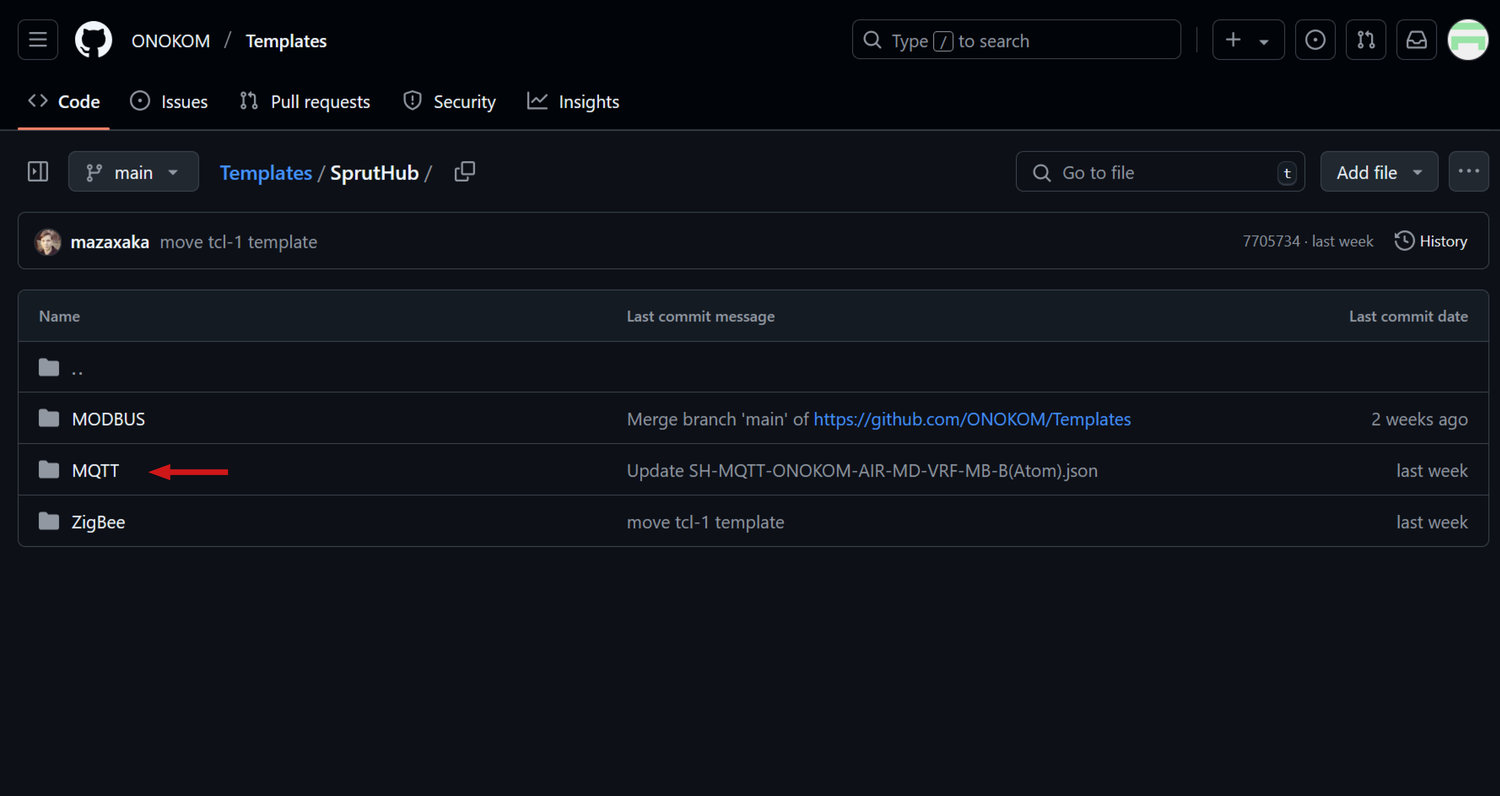The width and height of the screenshot is (1500, 796).
Task: Click the 'Last commit date' column header
Action: click(x=1408, y=316)
